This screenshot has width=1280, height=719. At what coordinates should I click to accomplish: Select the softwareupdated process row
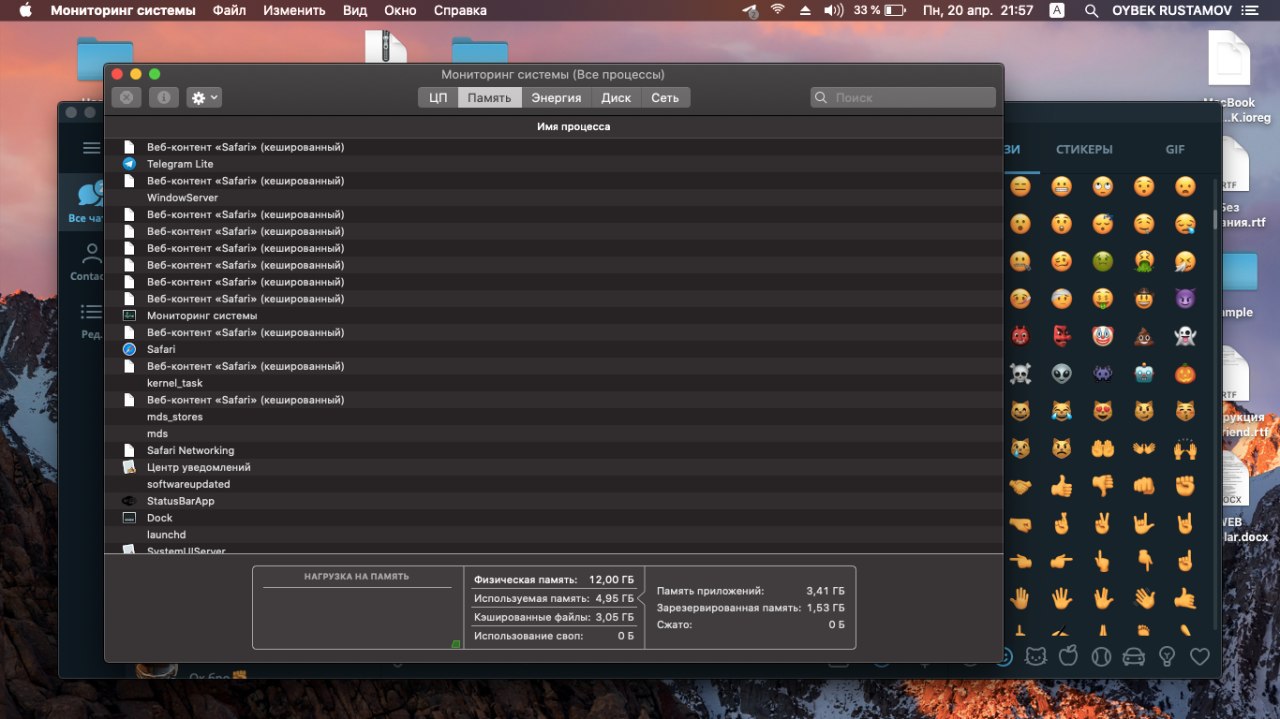click(554, 484)
